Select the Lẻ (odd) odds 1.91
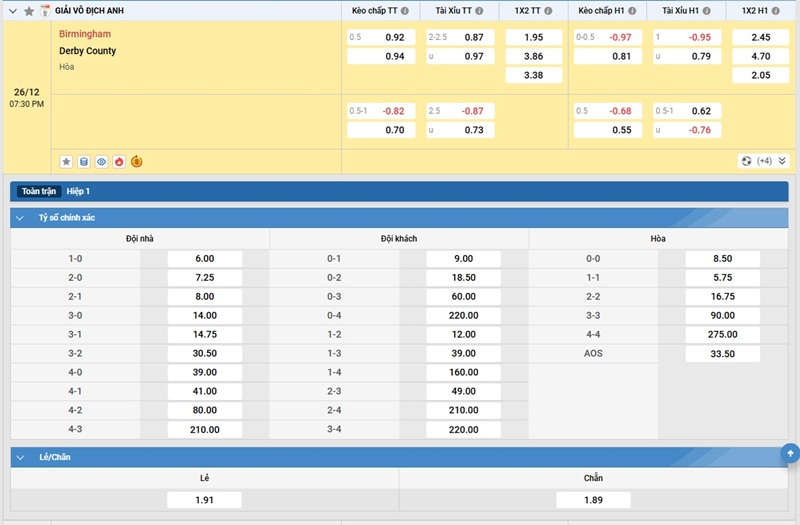 pos(204,500)
